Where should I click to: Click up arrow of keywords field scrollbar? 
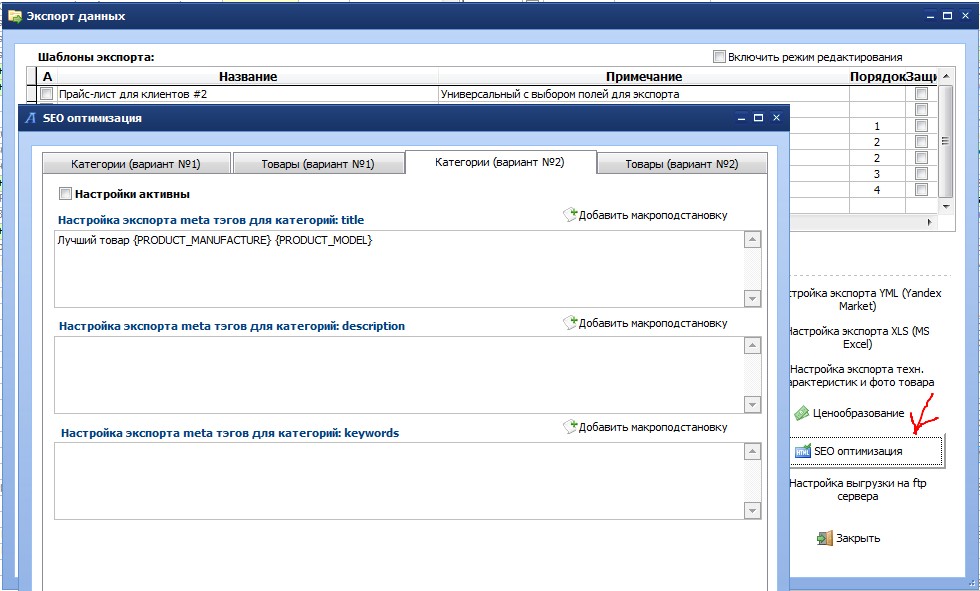pyautogui.click(x=752, y=451)
